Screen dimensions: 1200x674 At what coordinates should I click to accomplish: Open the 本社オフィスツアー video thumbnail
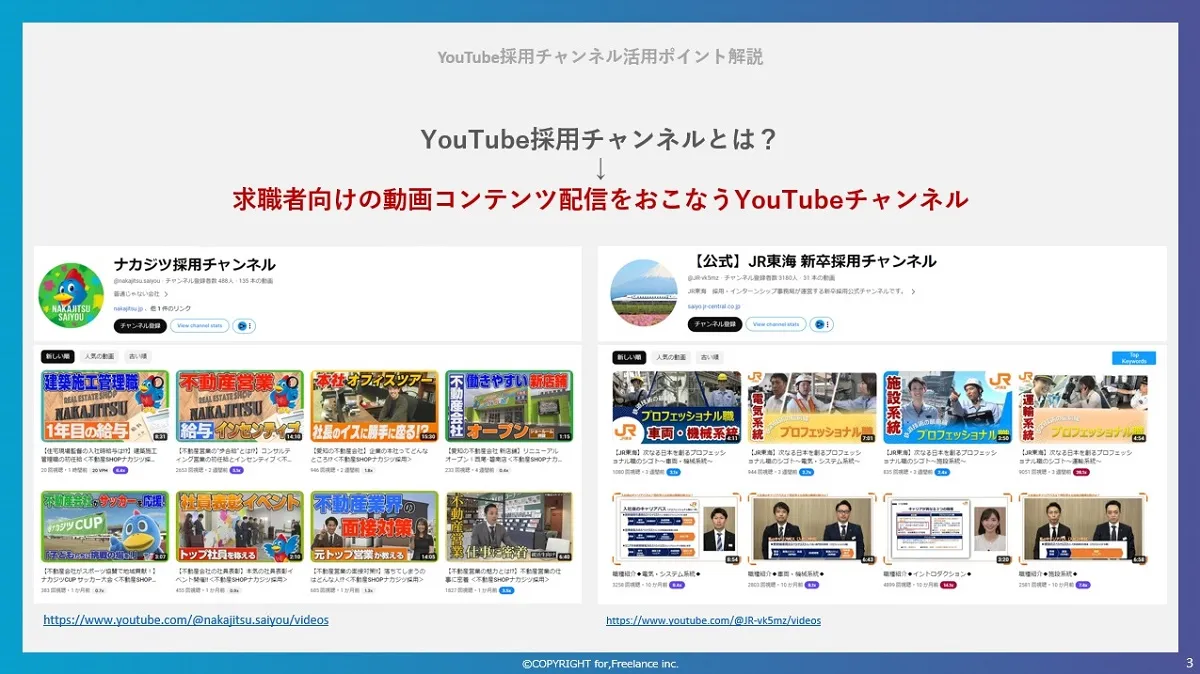[374, 407]
